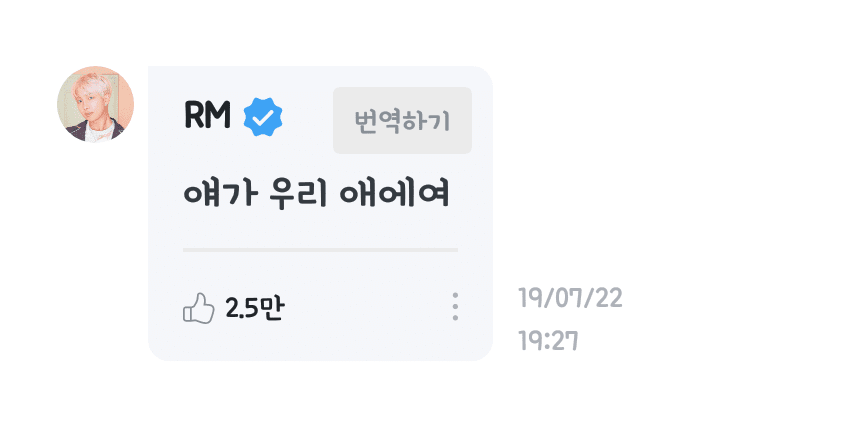
Task: Click the post date 19/07/22
Action: coord(570,298)
